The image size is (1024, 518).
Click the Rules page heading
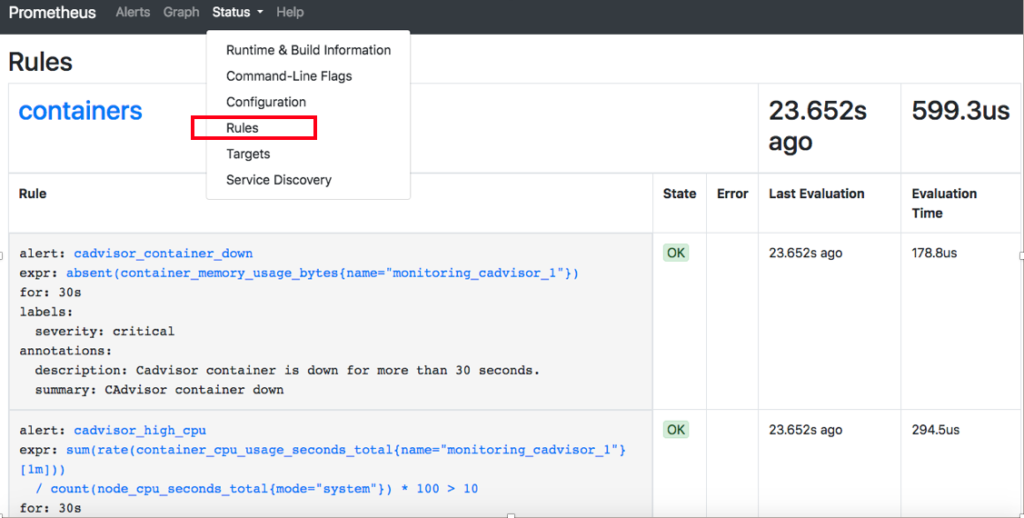click(x=40, y=62)
